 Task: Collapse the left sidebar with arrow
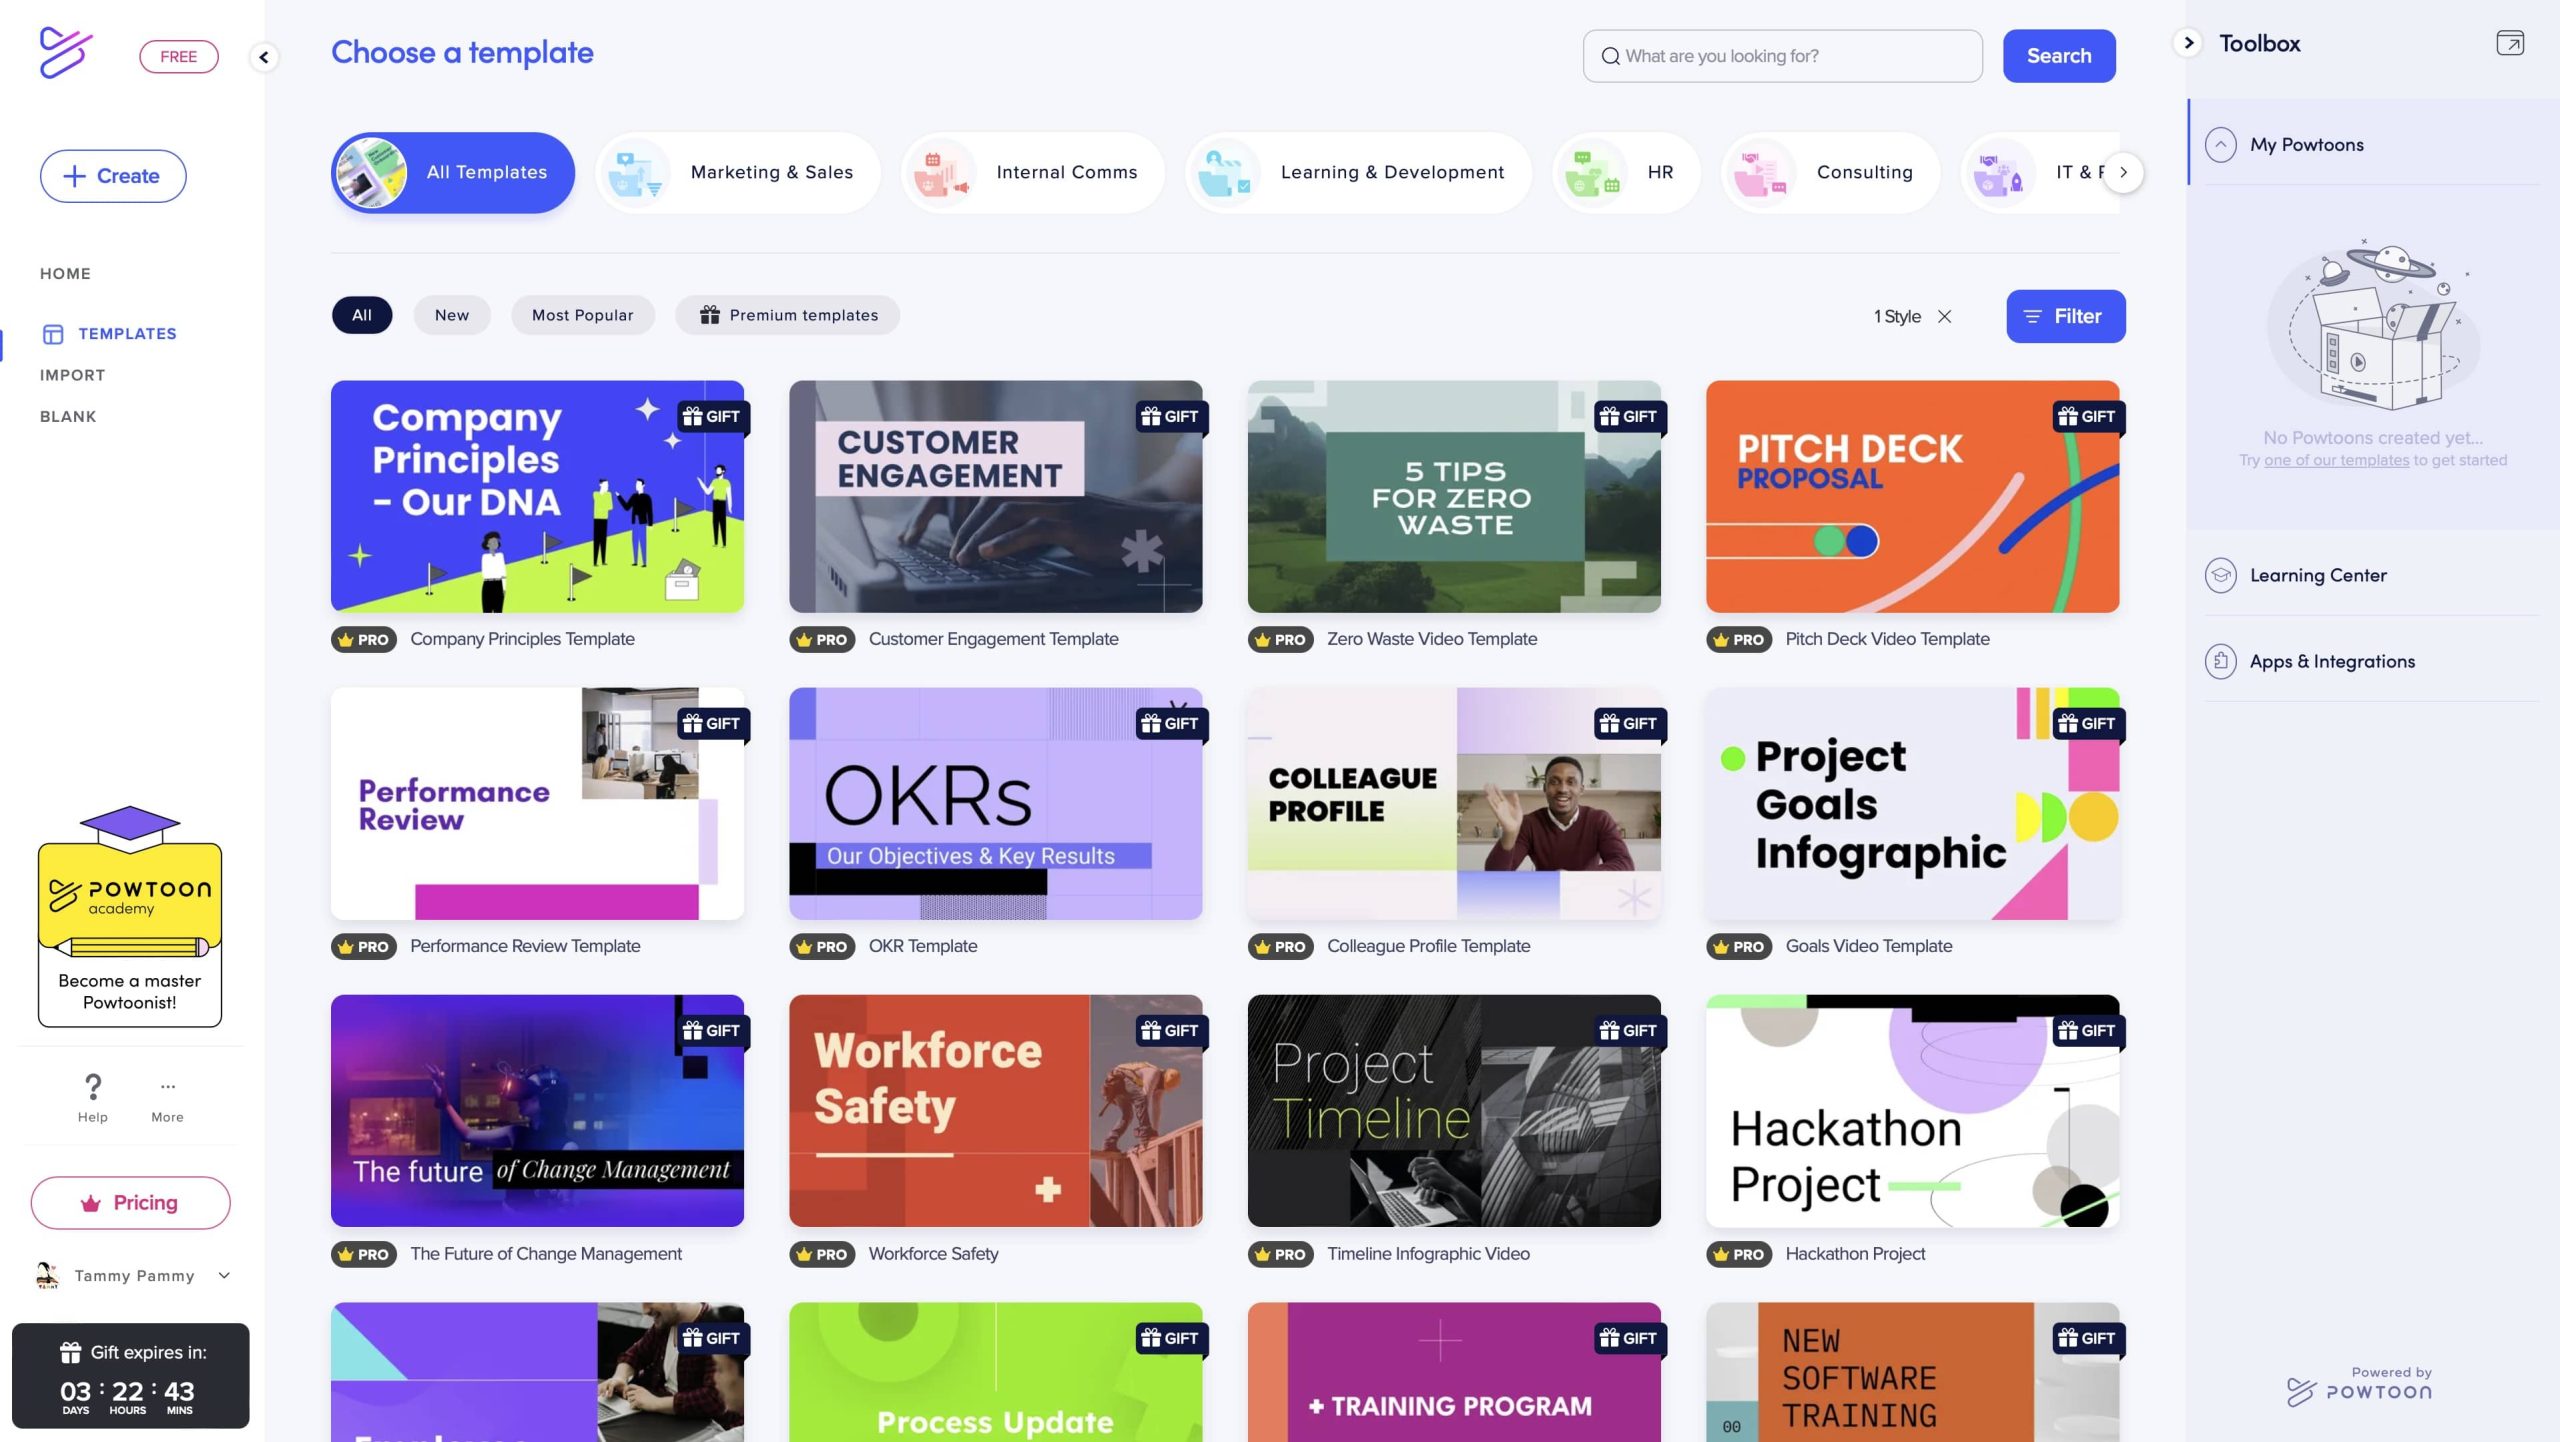pos(264,57)
